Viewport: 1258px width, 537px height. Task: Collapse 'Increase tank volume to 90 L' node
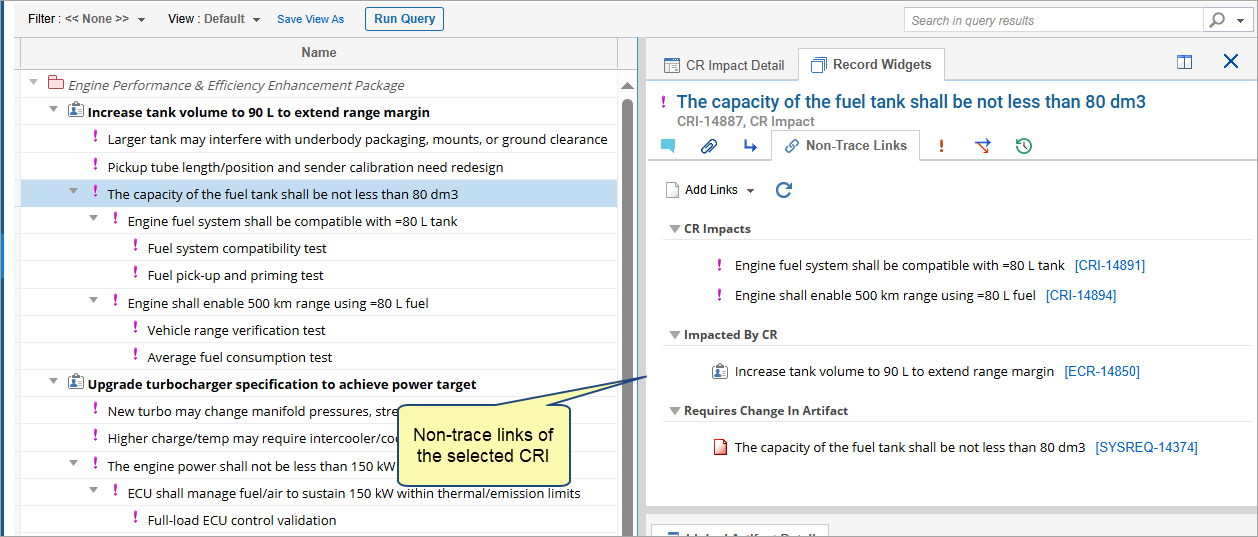point(54,110)
